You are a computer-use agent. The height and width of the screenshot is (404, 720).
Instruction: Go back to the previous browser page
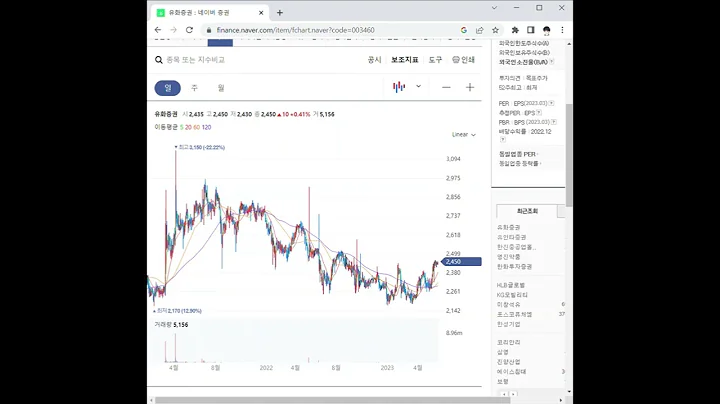click(158, 30)
